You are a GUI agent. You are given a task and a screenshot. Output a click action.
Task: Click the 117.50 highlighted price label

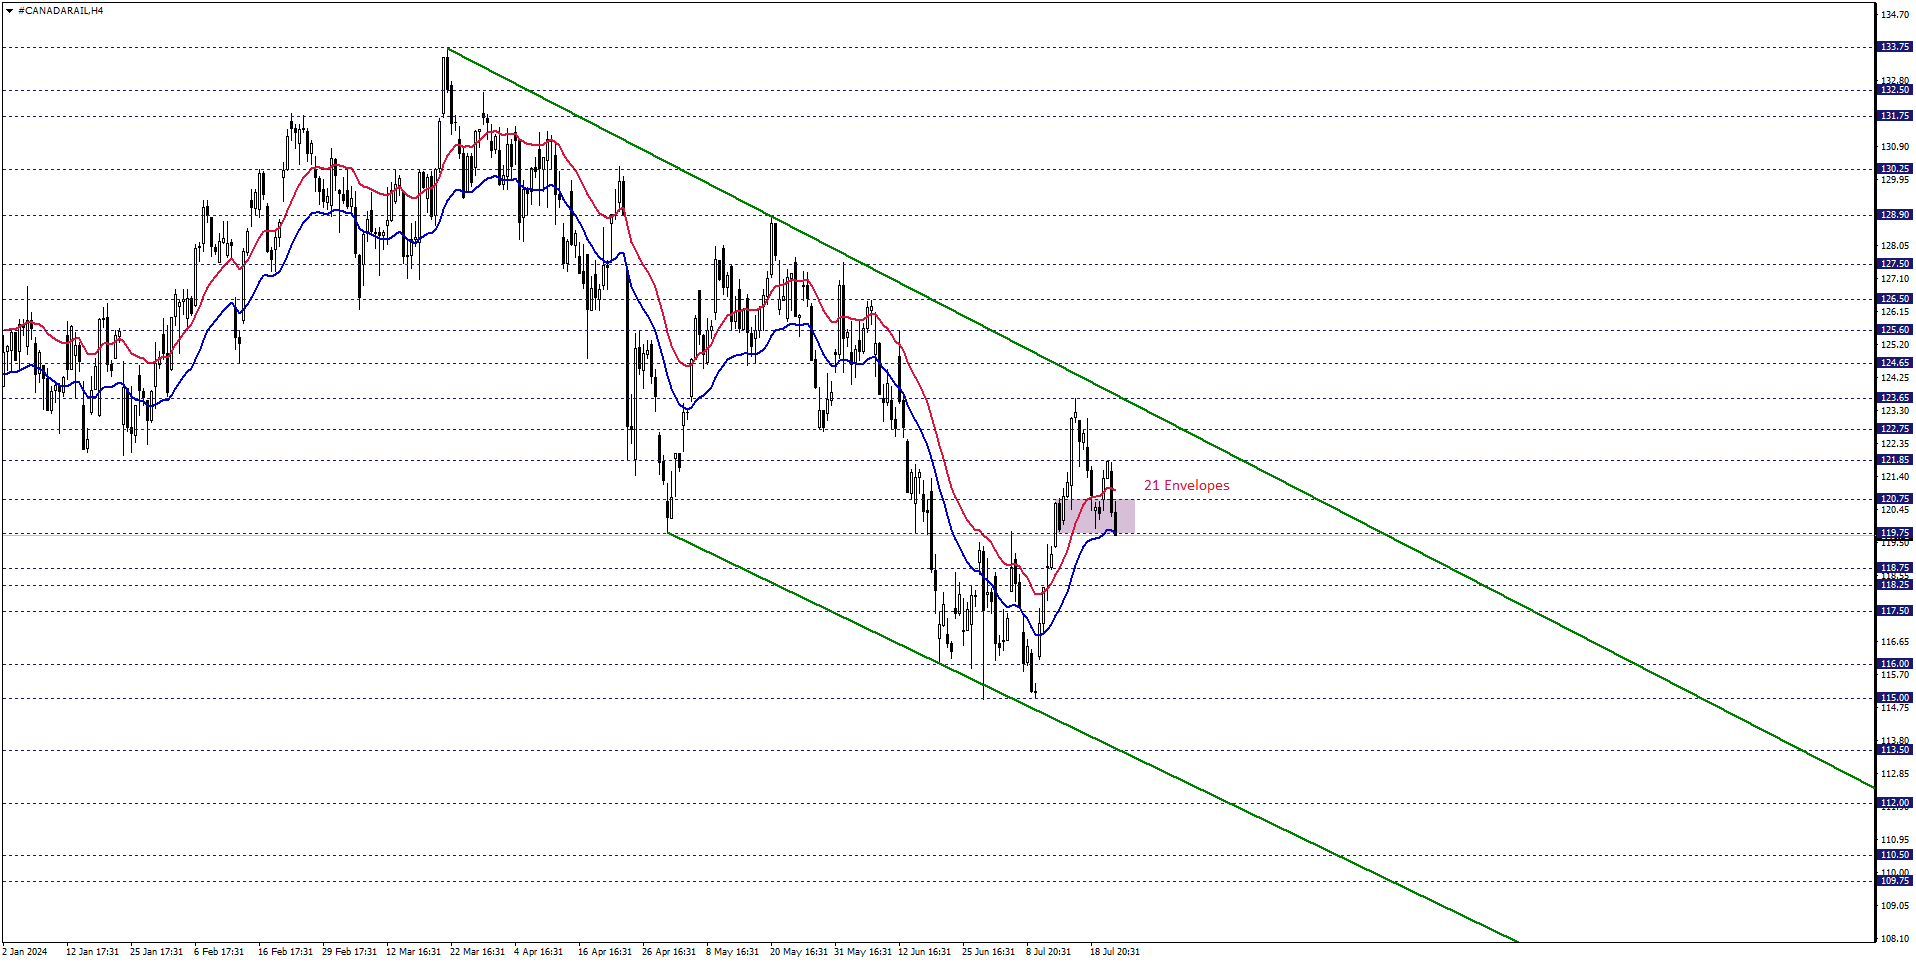point(1895,611)
